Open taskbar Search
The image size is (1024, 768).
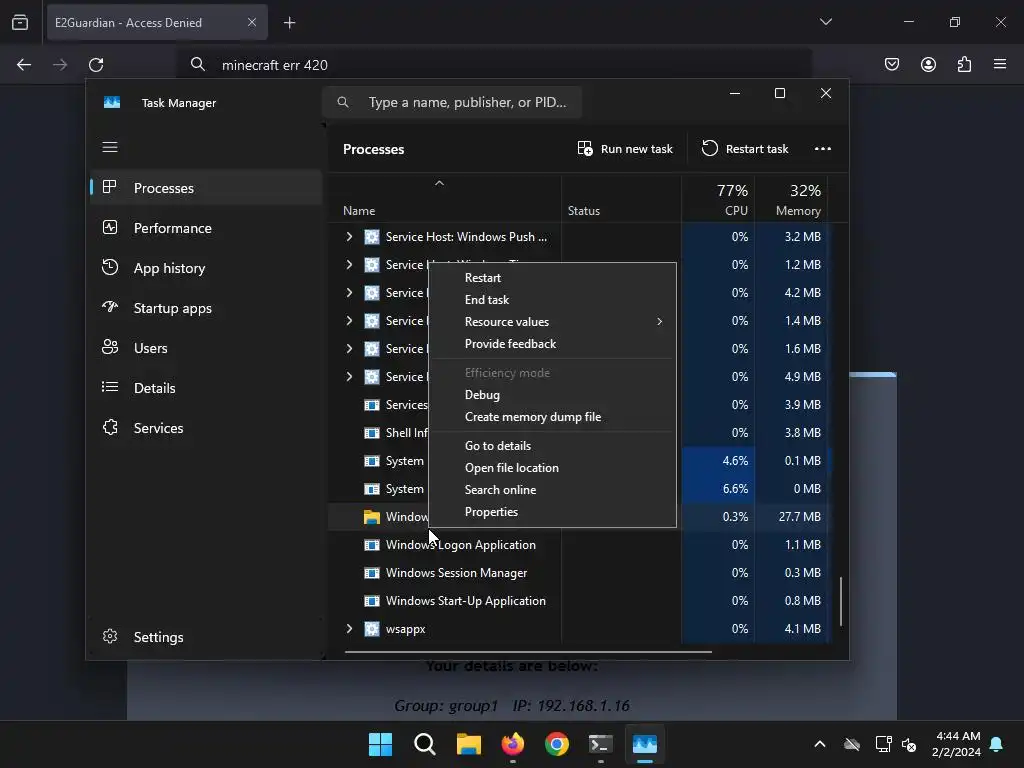point(424,744)
